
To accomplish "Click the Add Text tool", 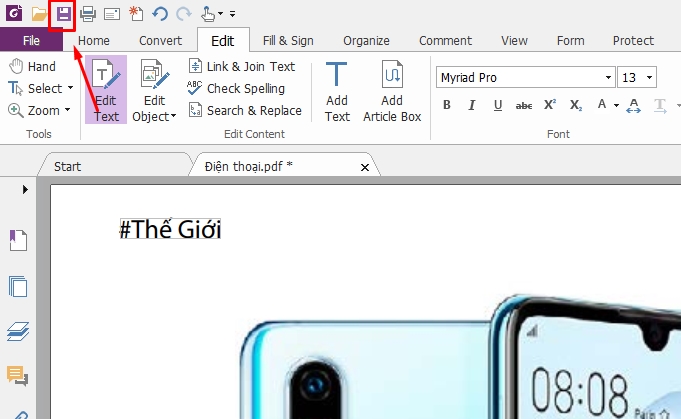I will (x=337, y=91).
